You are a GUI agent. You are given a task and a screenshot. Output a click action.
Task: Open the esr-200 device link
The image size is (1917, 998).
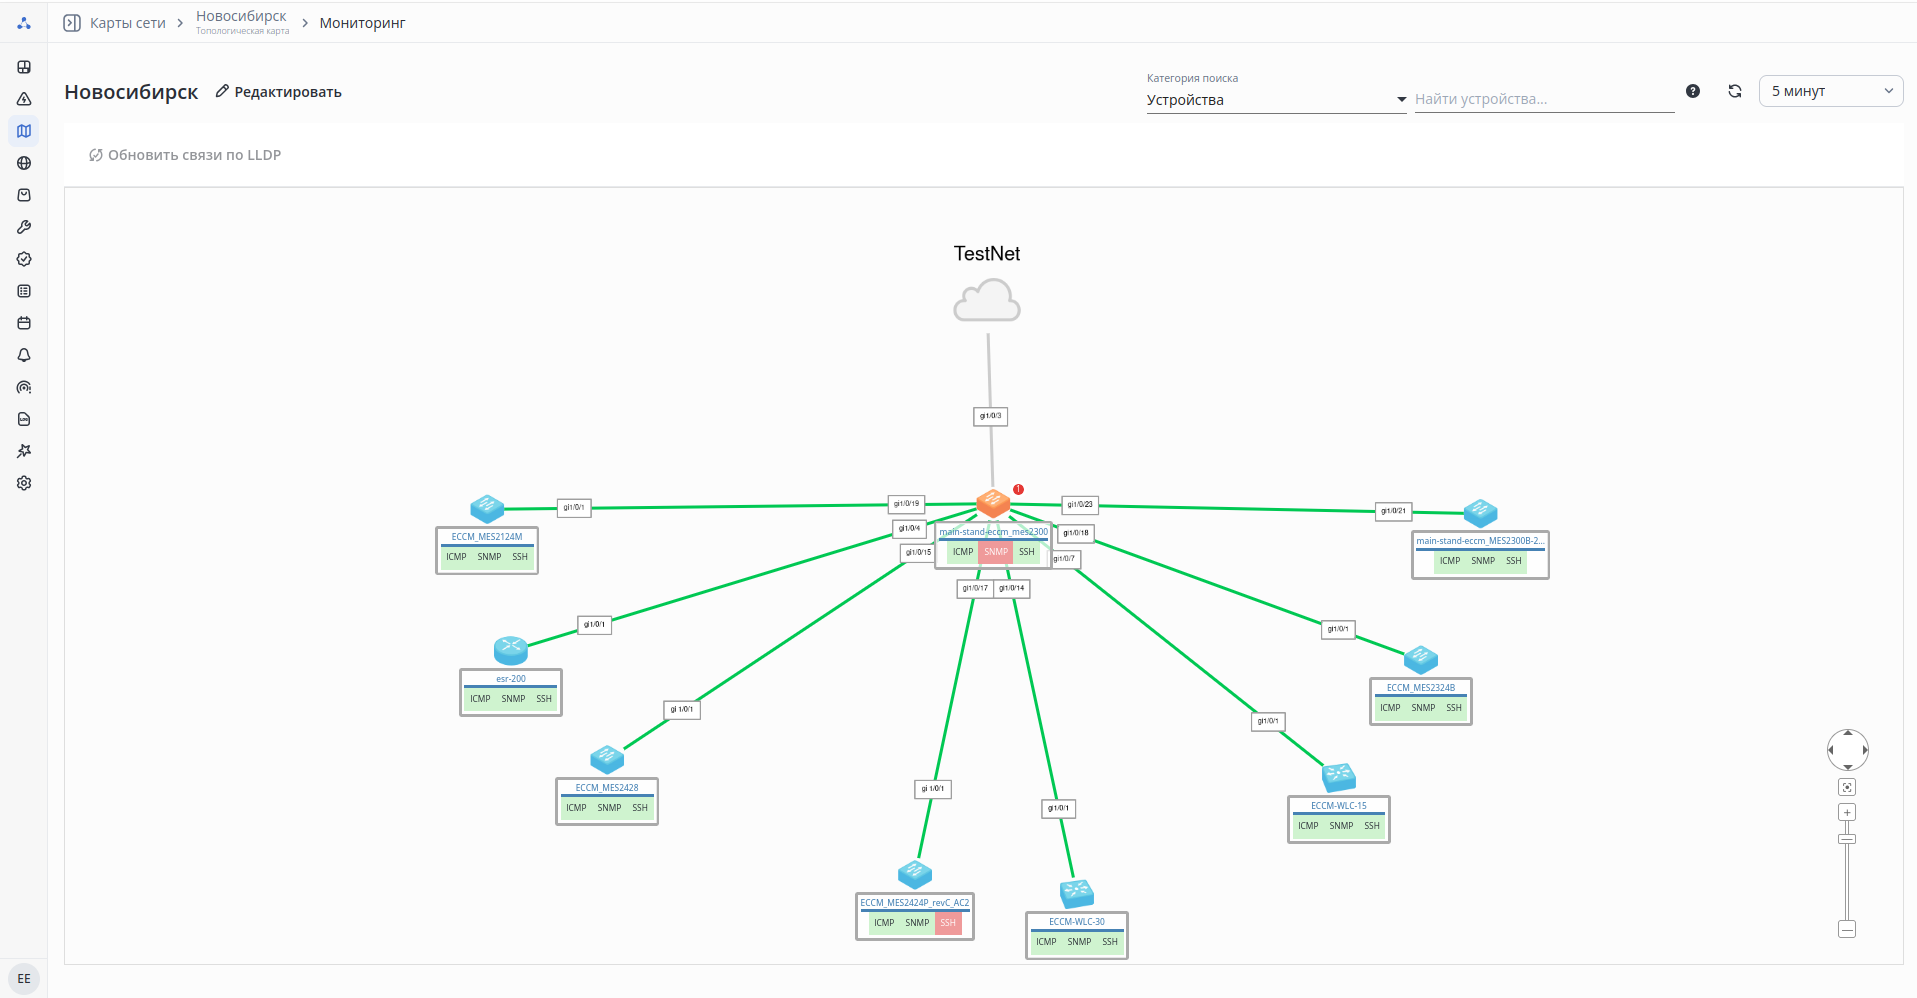tap(511, 679)
